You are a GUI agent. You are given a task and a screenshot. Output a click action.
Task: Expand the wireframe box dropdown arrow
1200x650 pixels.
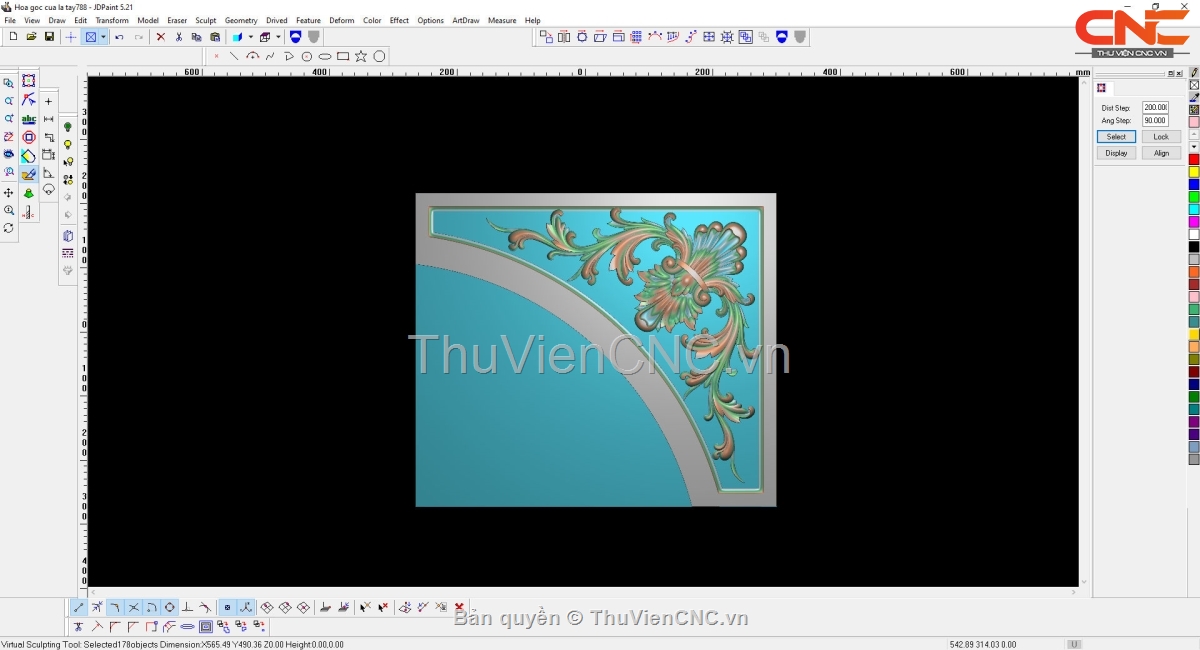click(278, 37)
